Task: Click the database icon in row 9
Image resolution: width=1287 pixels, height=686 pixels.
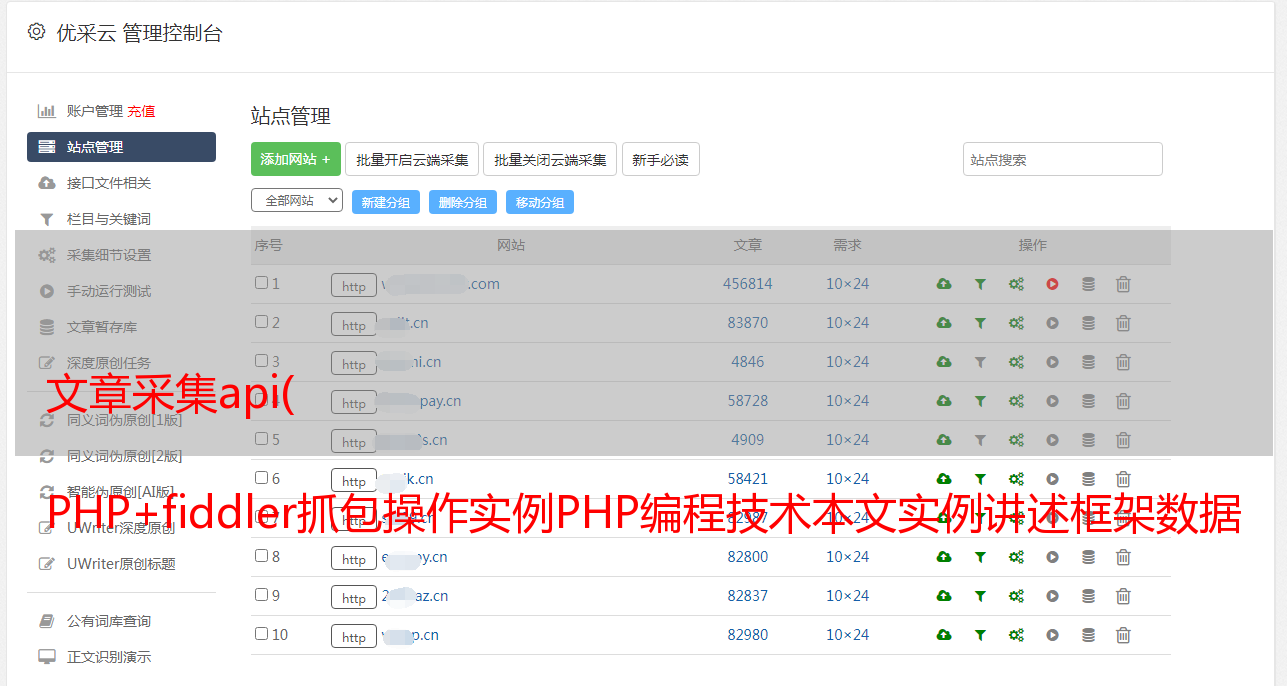Action: [1088, 596]
